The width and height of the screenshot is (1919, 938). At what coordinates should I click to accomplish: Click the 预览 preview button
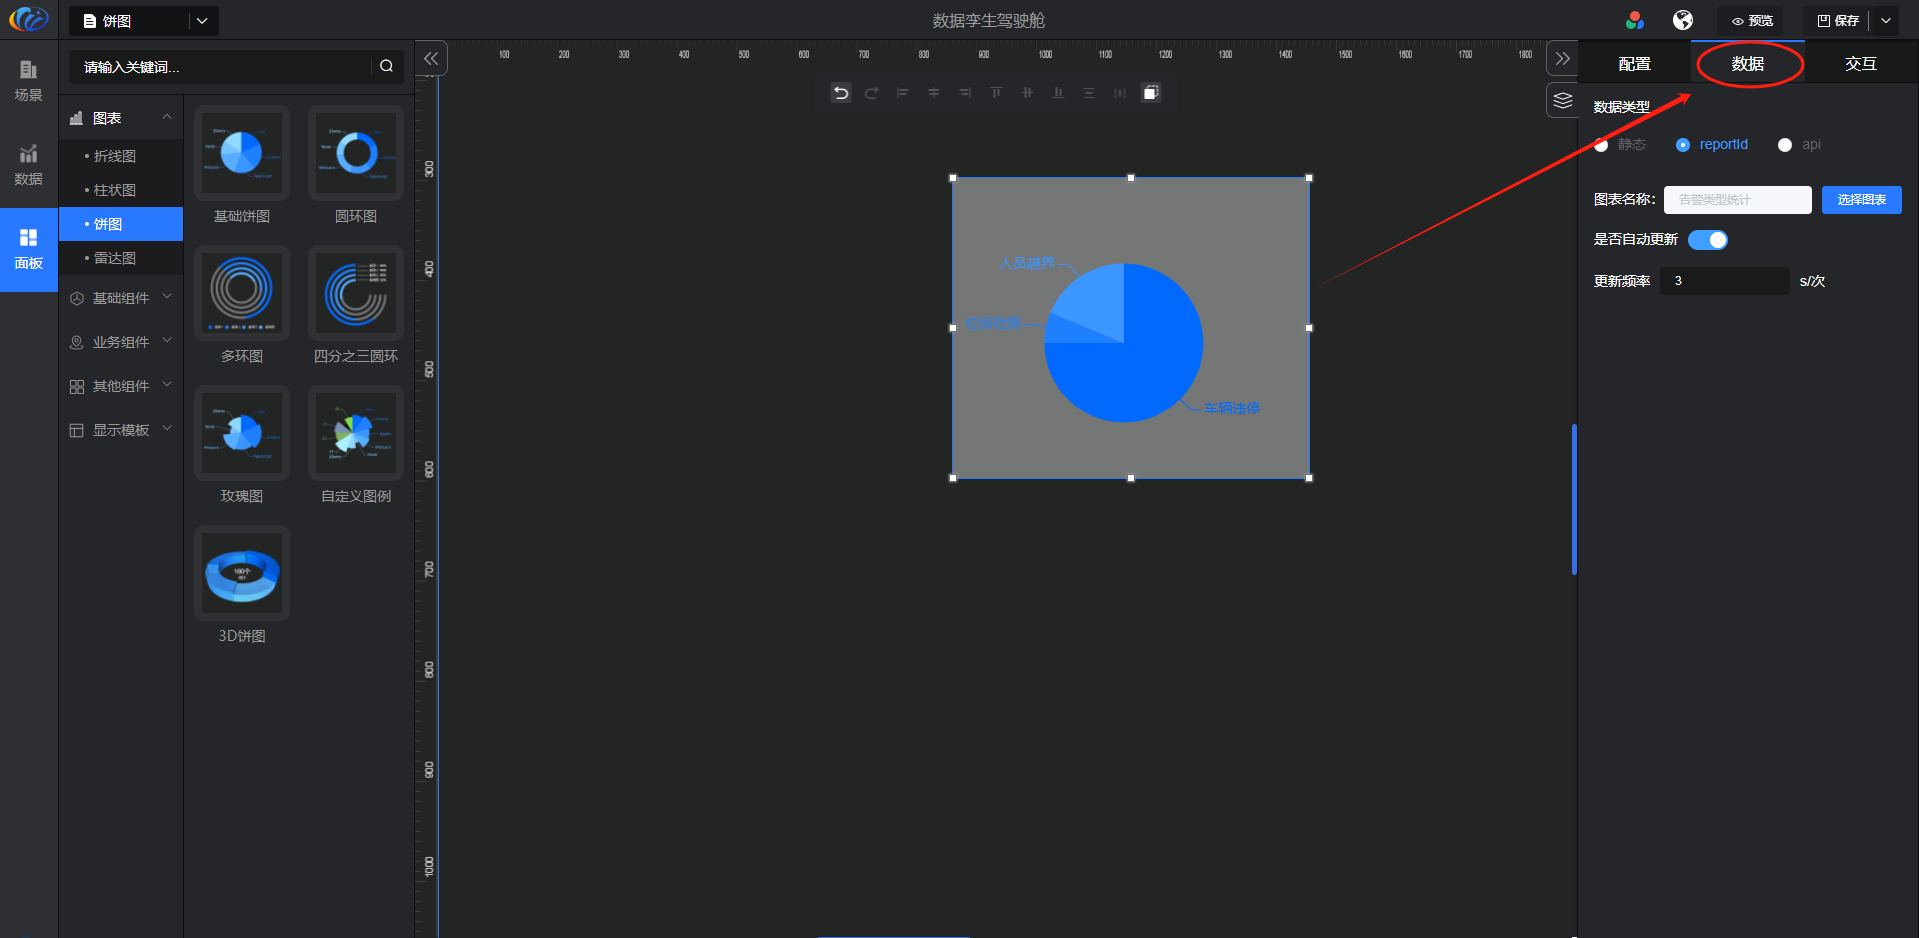(x=1752, y=20)
